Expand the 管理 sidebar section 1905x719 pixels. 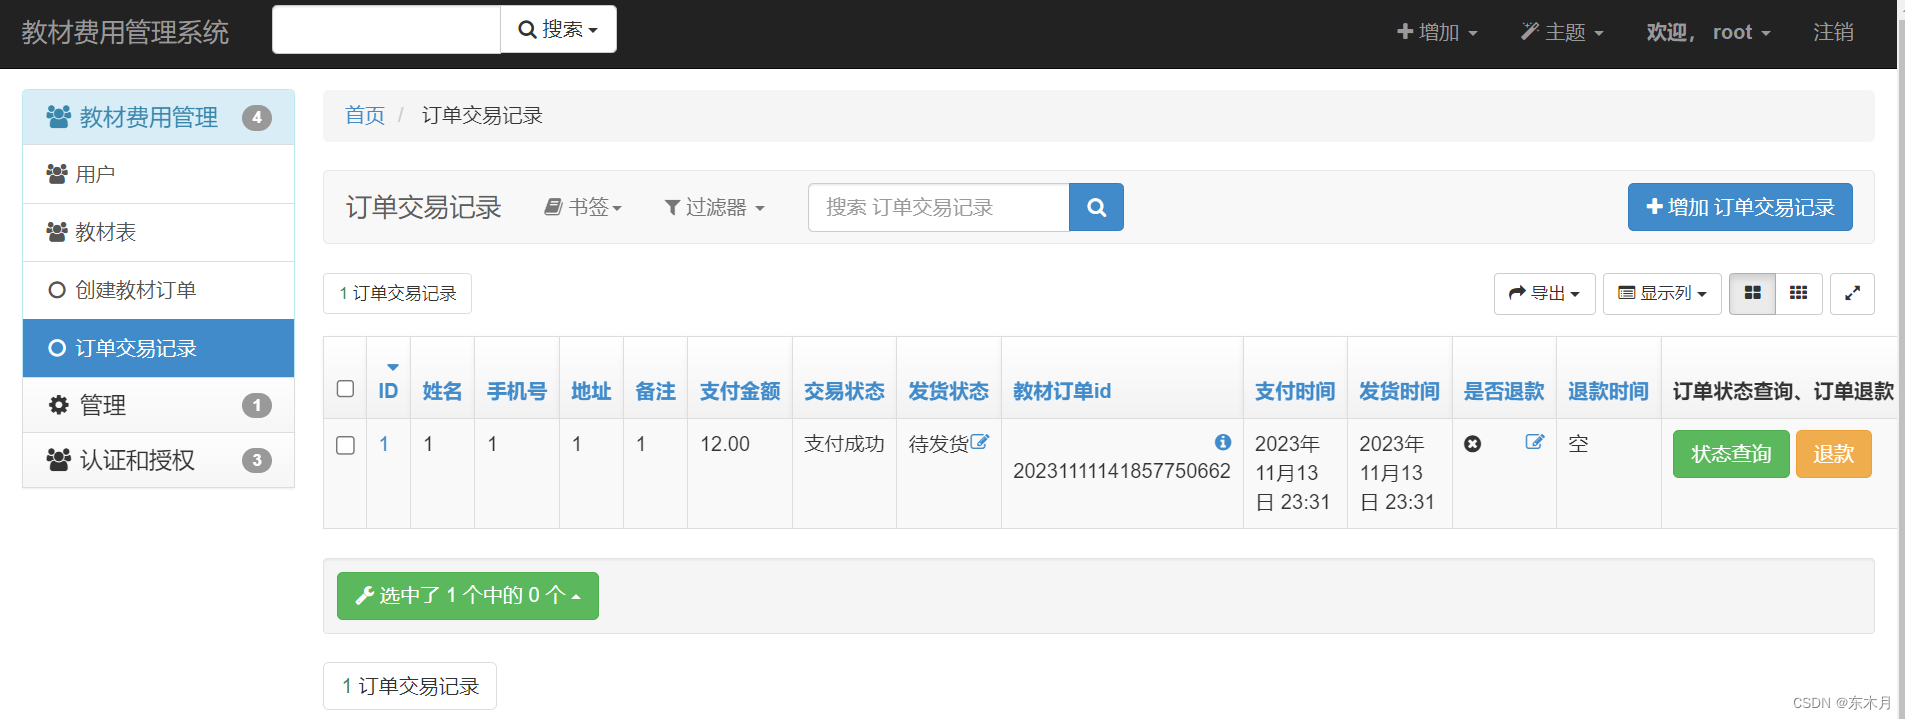pos(158,405)
